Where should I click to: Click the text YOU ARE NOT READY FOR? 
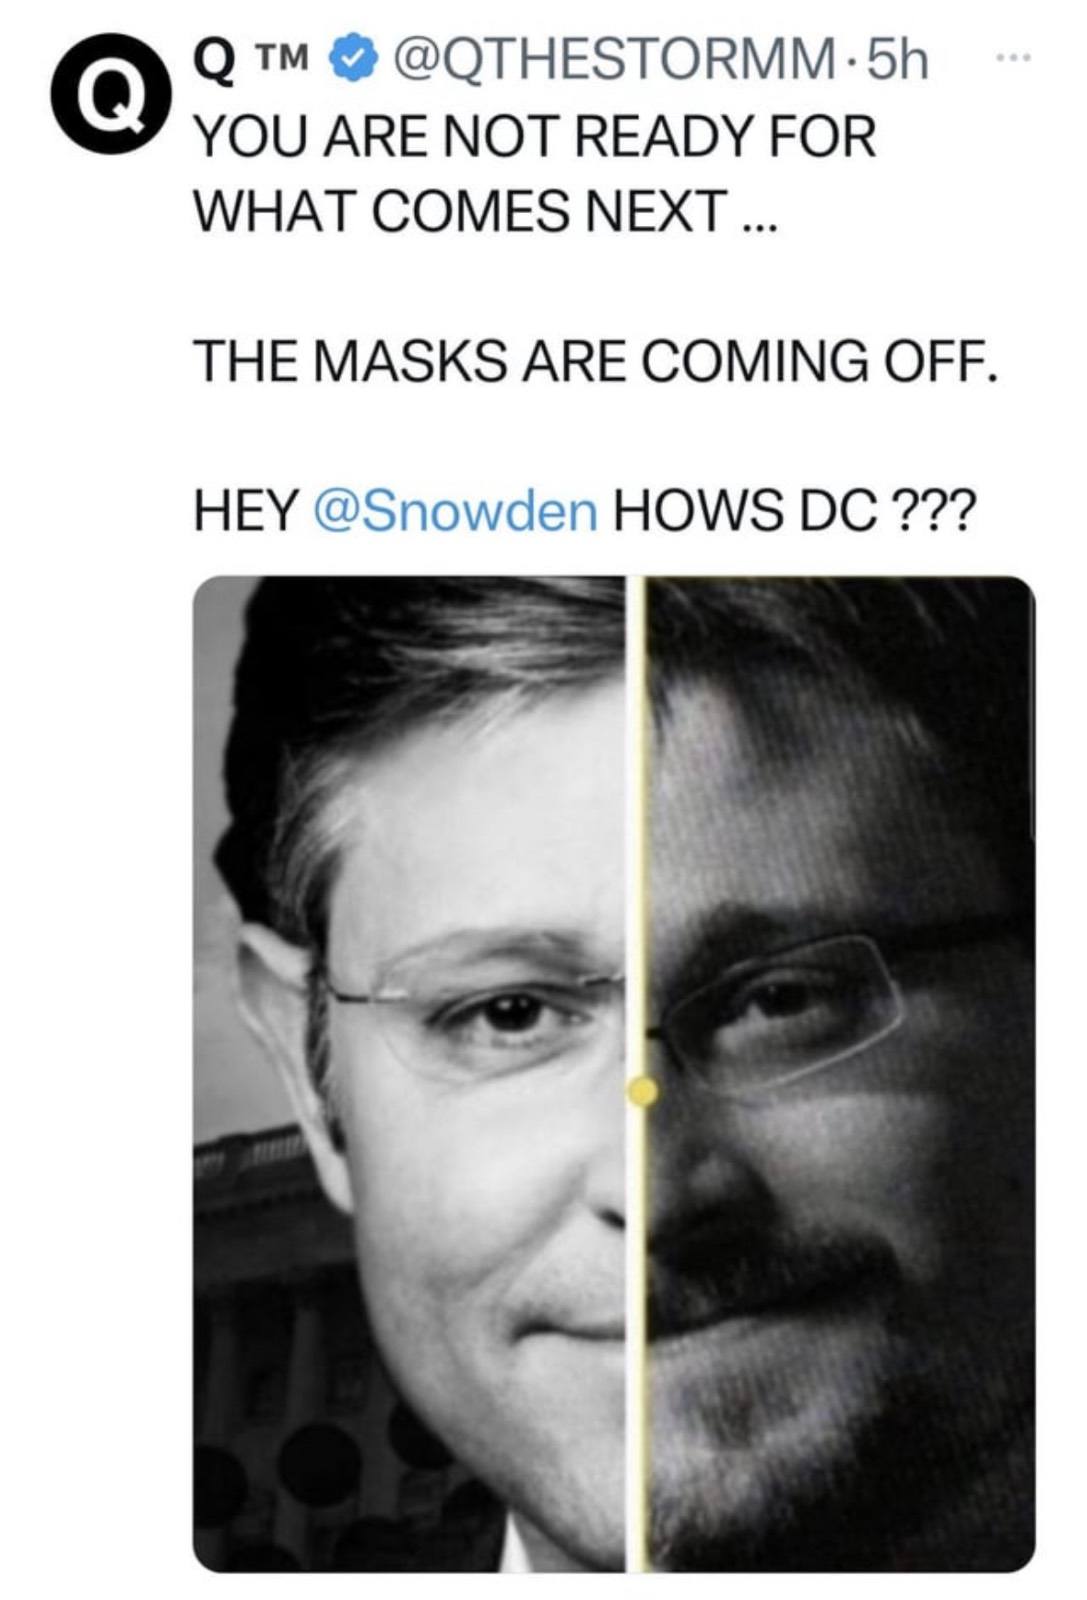point(535,136)
